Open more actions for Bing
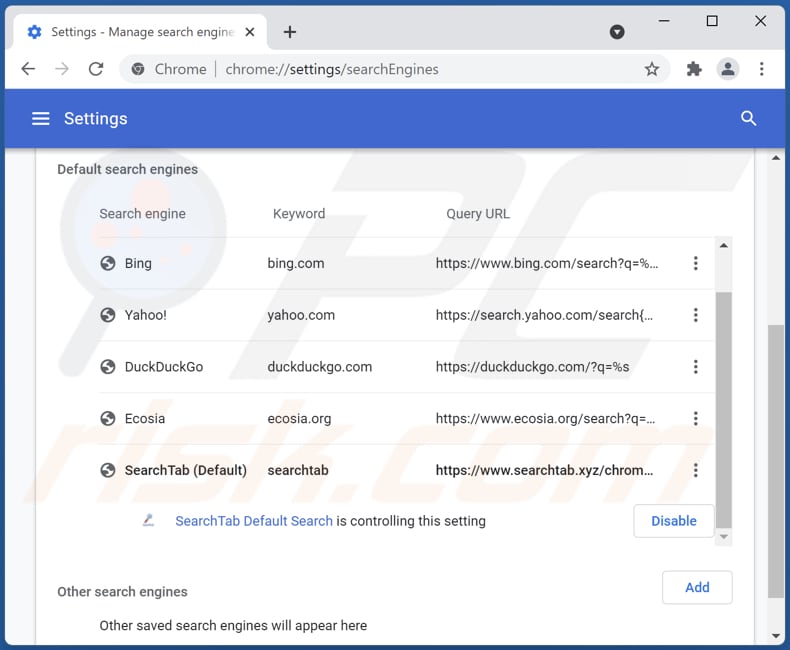790x650 pixels. (695, 263)
